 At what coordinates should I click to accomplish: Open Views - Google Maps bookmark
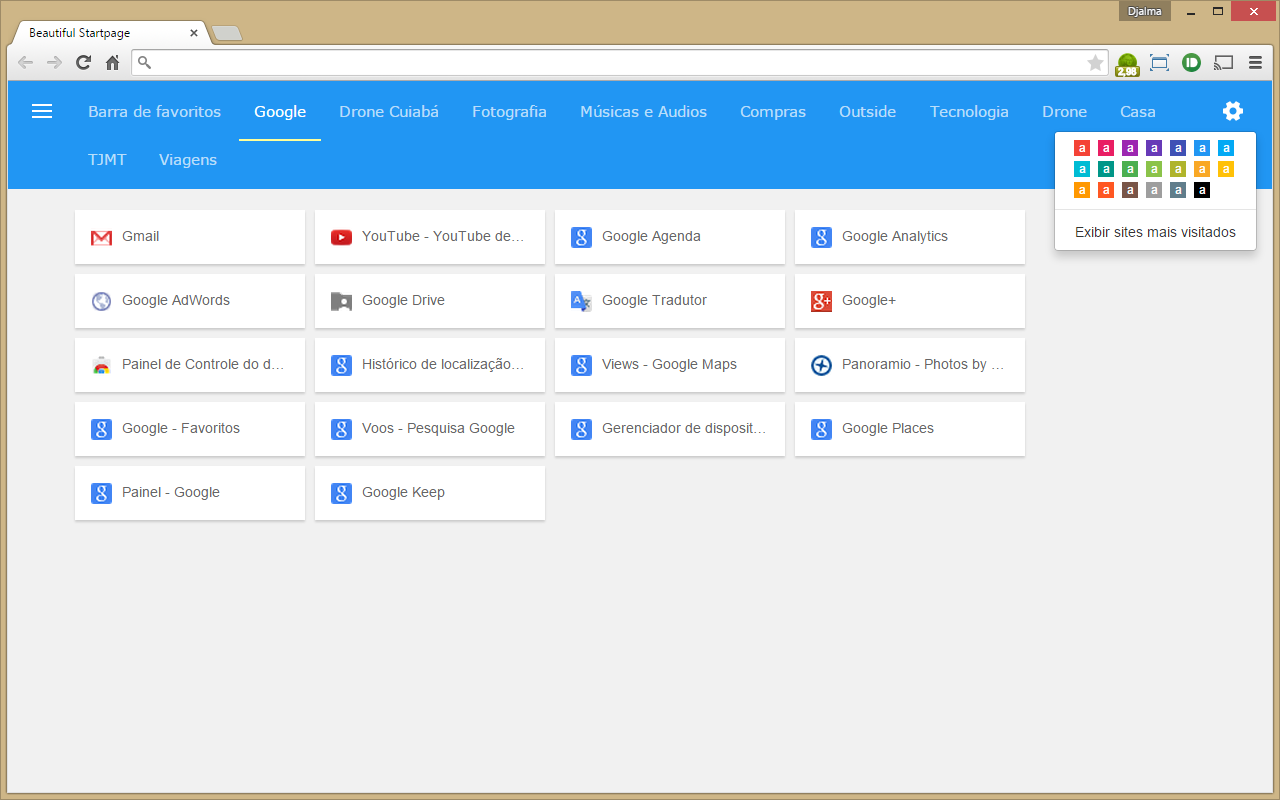[x=670, y=365]
